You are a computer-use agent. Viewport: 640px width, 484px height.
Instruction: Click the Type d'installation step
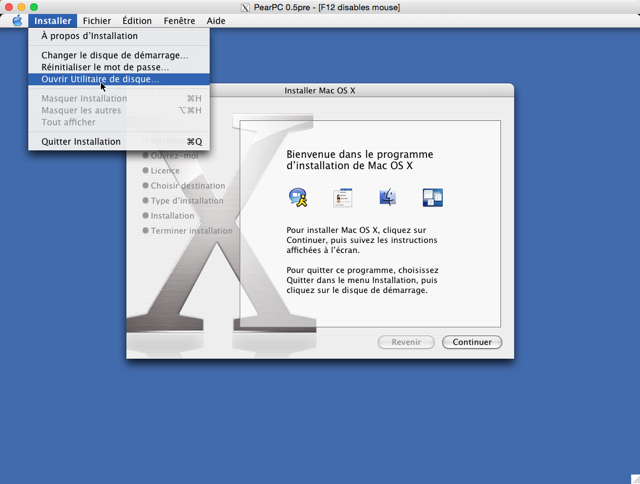coord(183,201)
